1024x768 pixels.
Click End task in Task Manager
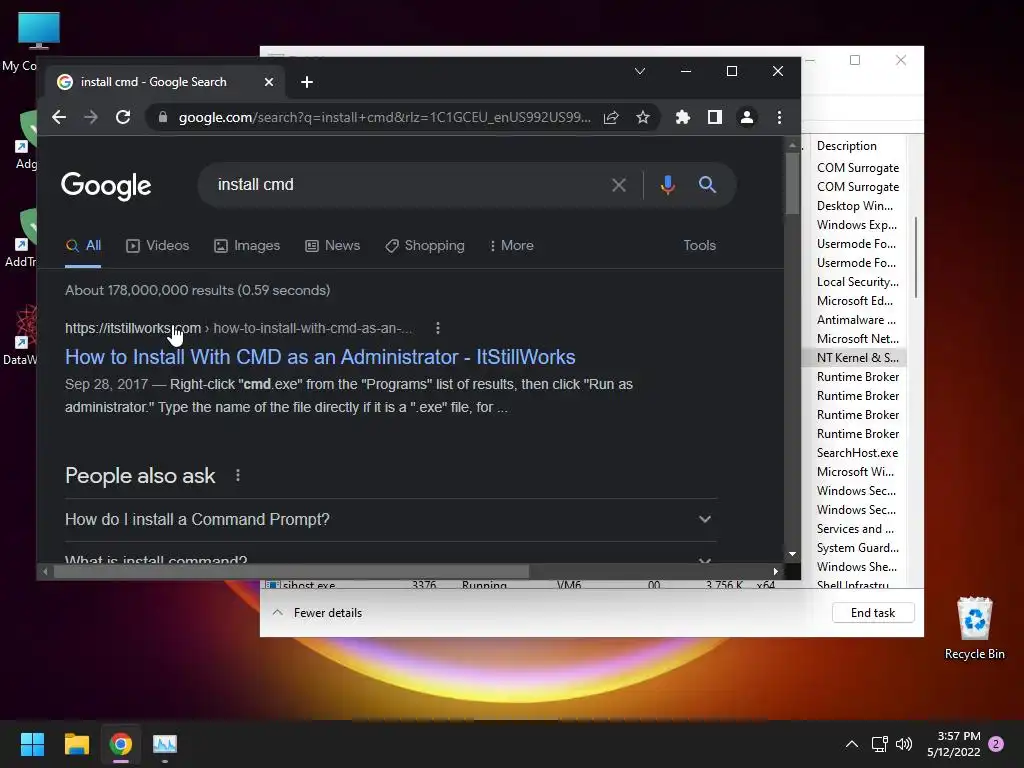coord(873,613)
